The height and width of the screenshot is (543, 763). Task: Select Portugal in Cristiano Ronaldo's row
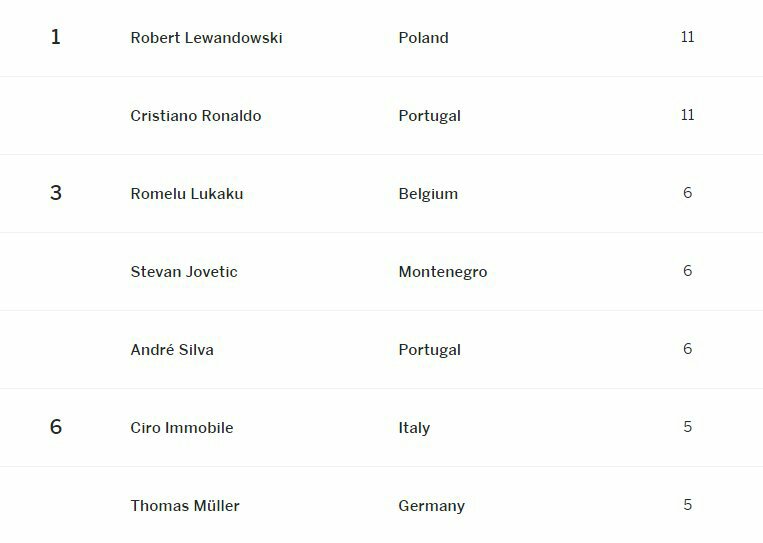click(x=429, y=116)
